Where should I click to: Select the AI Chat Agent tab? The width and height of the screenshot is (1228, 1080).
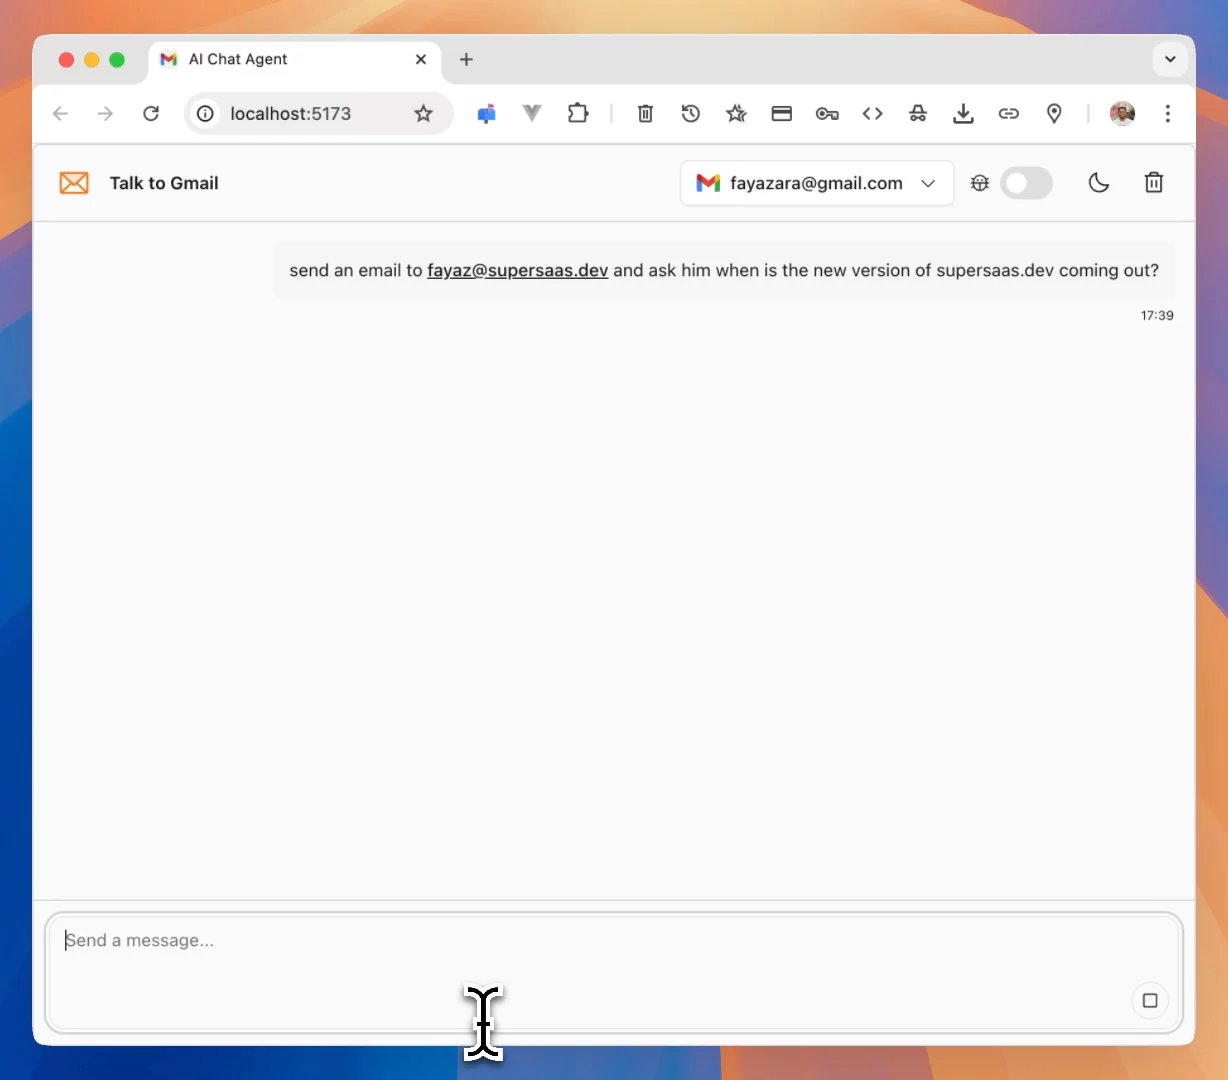[294, 59]
